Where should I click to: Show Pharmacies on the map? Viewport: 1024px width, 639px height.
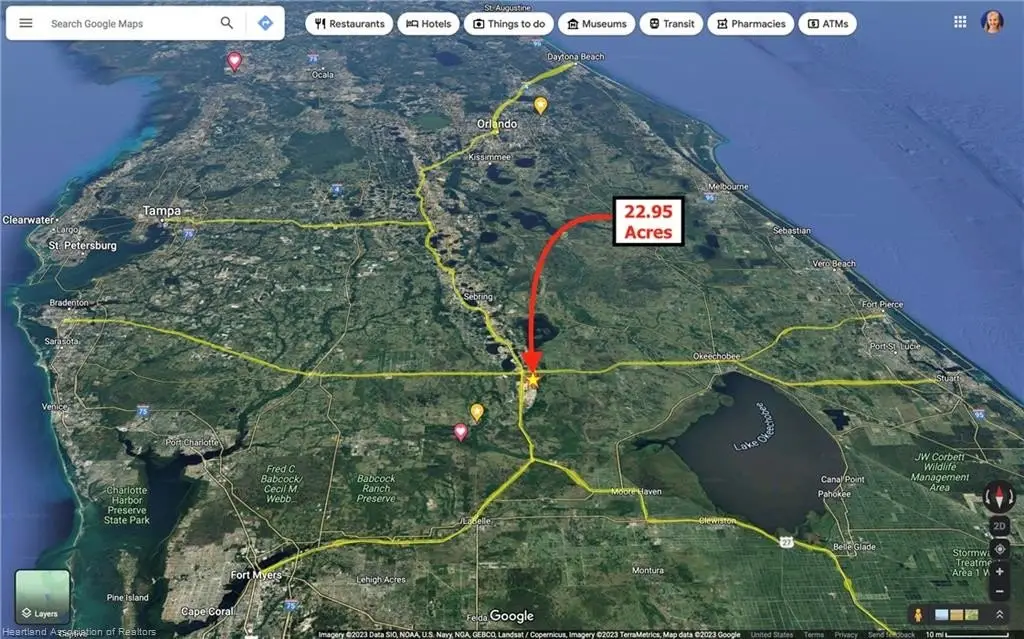(x=751, y=24)
